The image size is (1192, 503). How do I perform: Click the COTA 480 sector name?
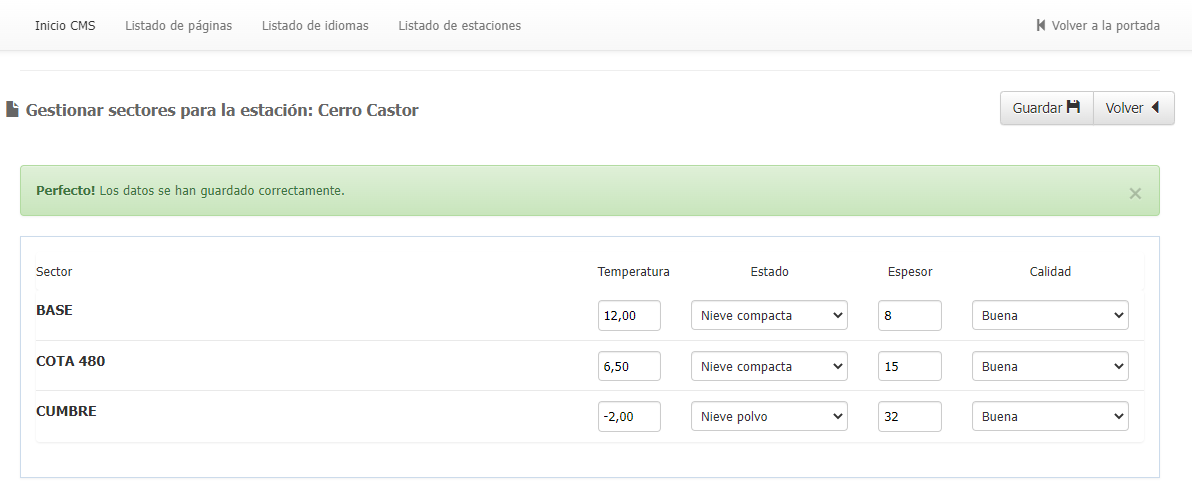[71, 361]
